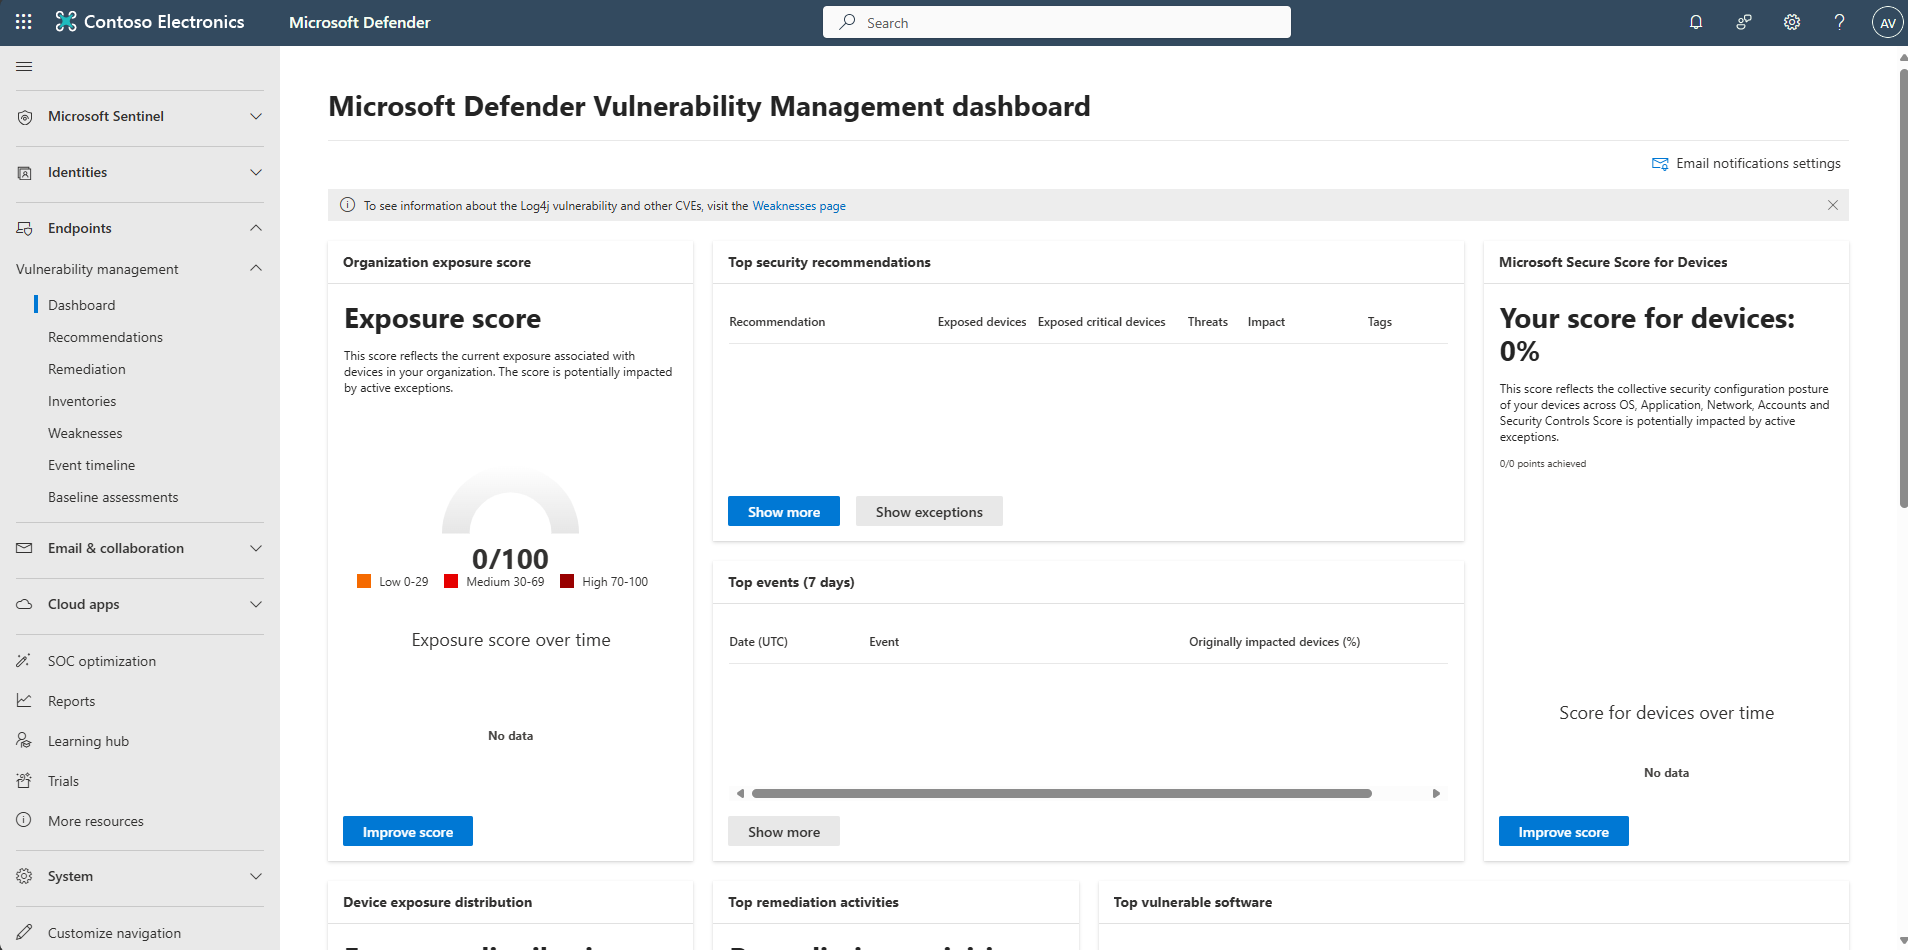The height and width of the screenshot is (950, 1908).
Task: Click the System gear icon in sidebar
Action: [24, 876]
